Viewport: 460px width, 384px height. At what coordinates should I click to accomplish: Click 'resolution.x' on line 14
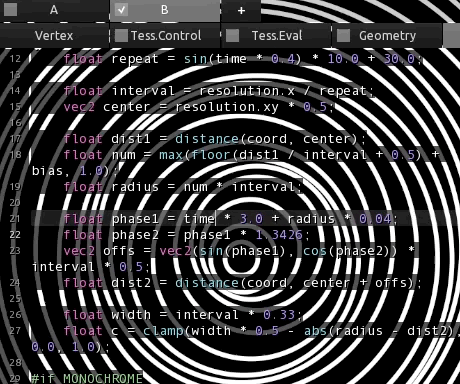(247, 91)
